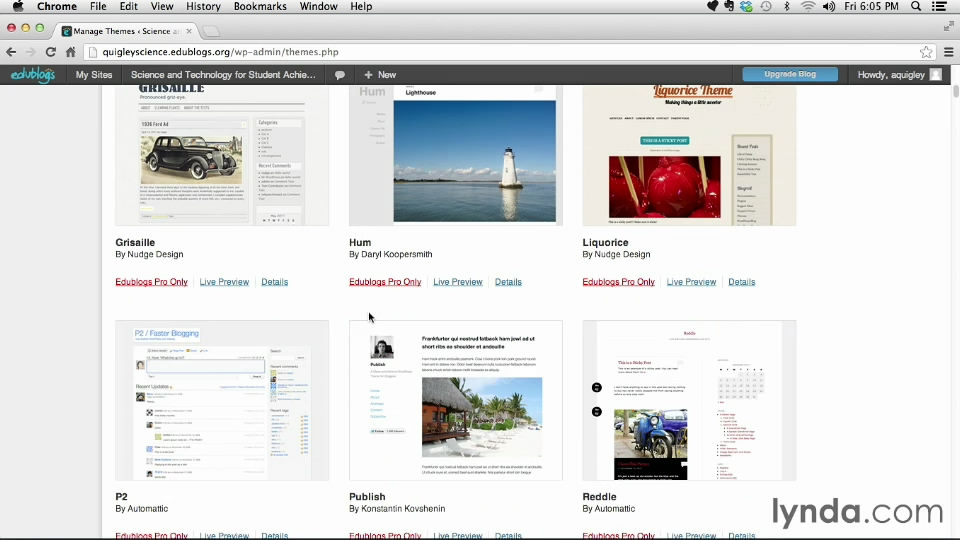Viewport: 960px width, 540px height.
Task: Open the View menu
Action: tap(162, 6)
